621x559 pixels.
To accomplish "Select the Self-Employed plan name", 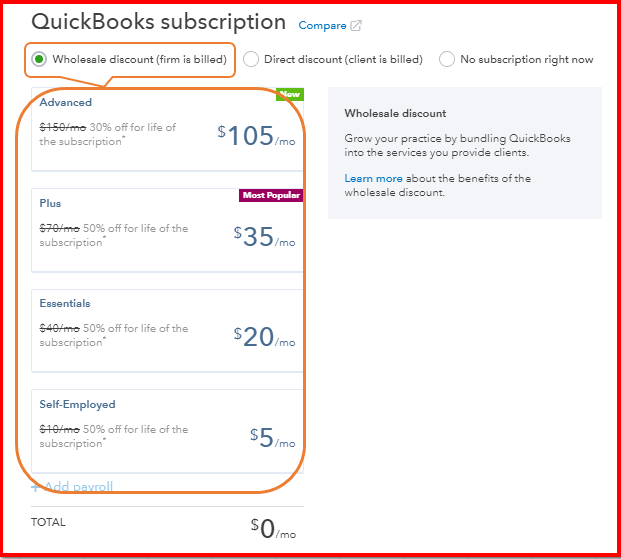I will point(77,404).
